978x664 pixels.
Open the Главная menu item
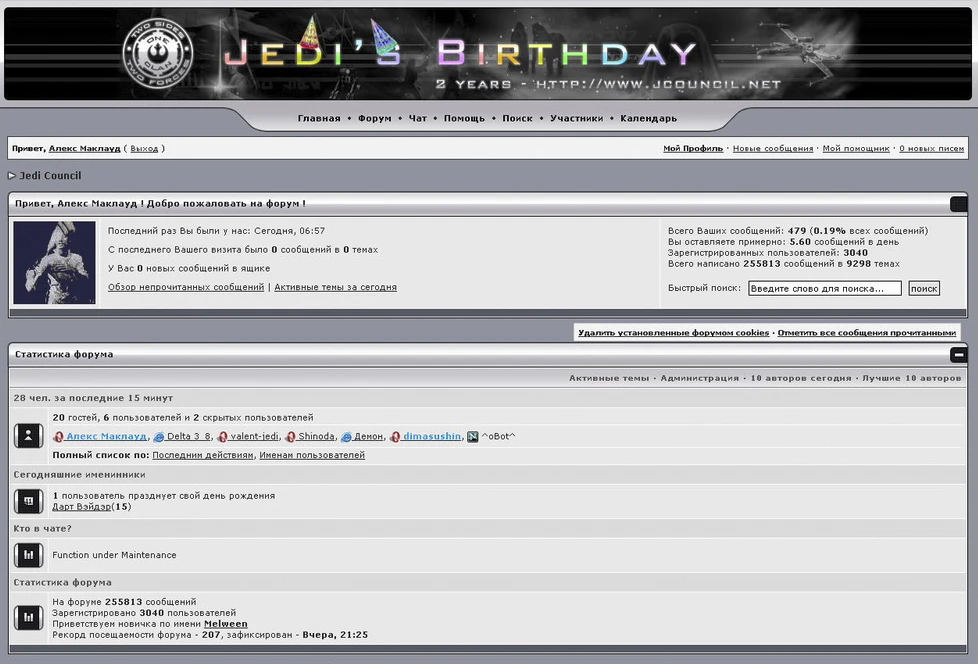pyautogui.click(x=319, y=118)
